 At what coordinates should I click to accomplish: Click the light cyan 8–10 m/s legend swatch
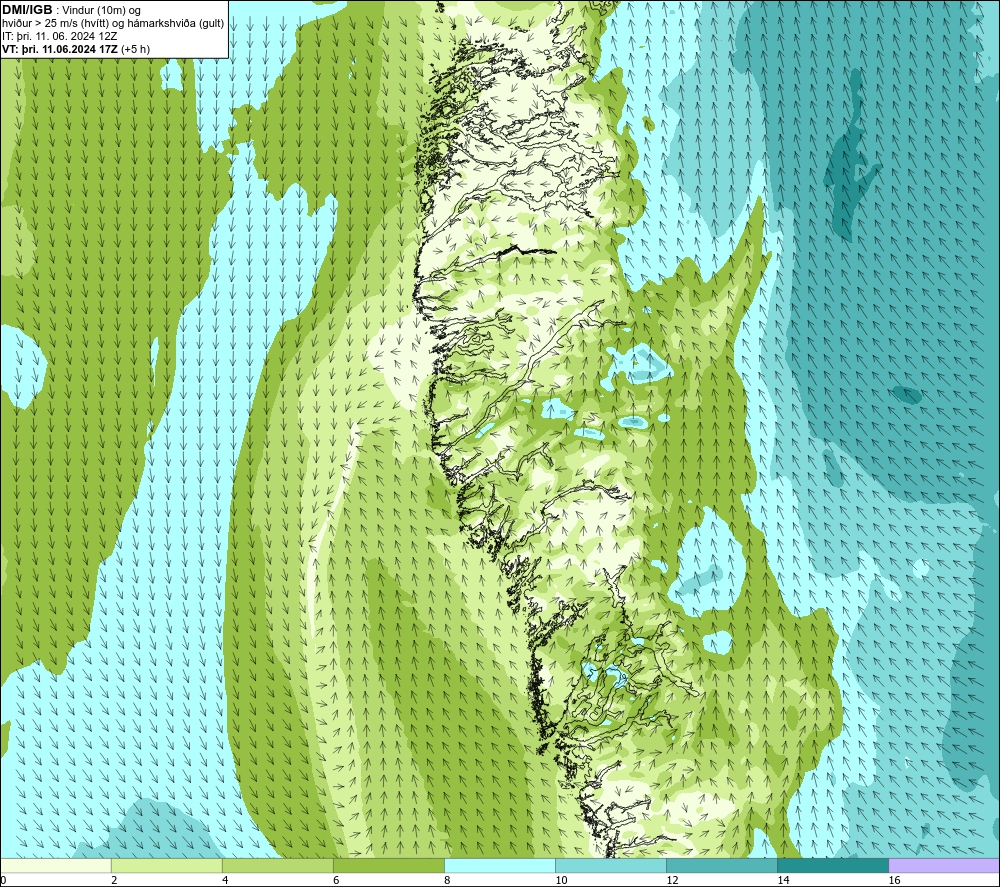(x=499, y=865)
